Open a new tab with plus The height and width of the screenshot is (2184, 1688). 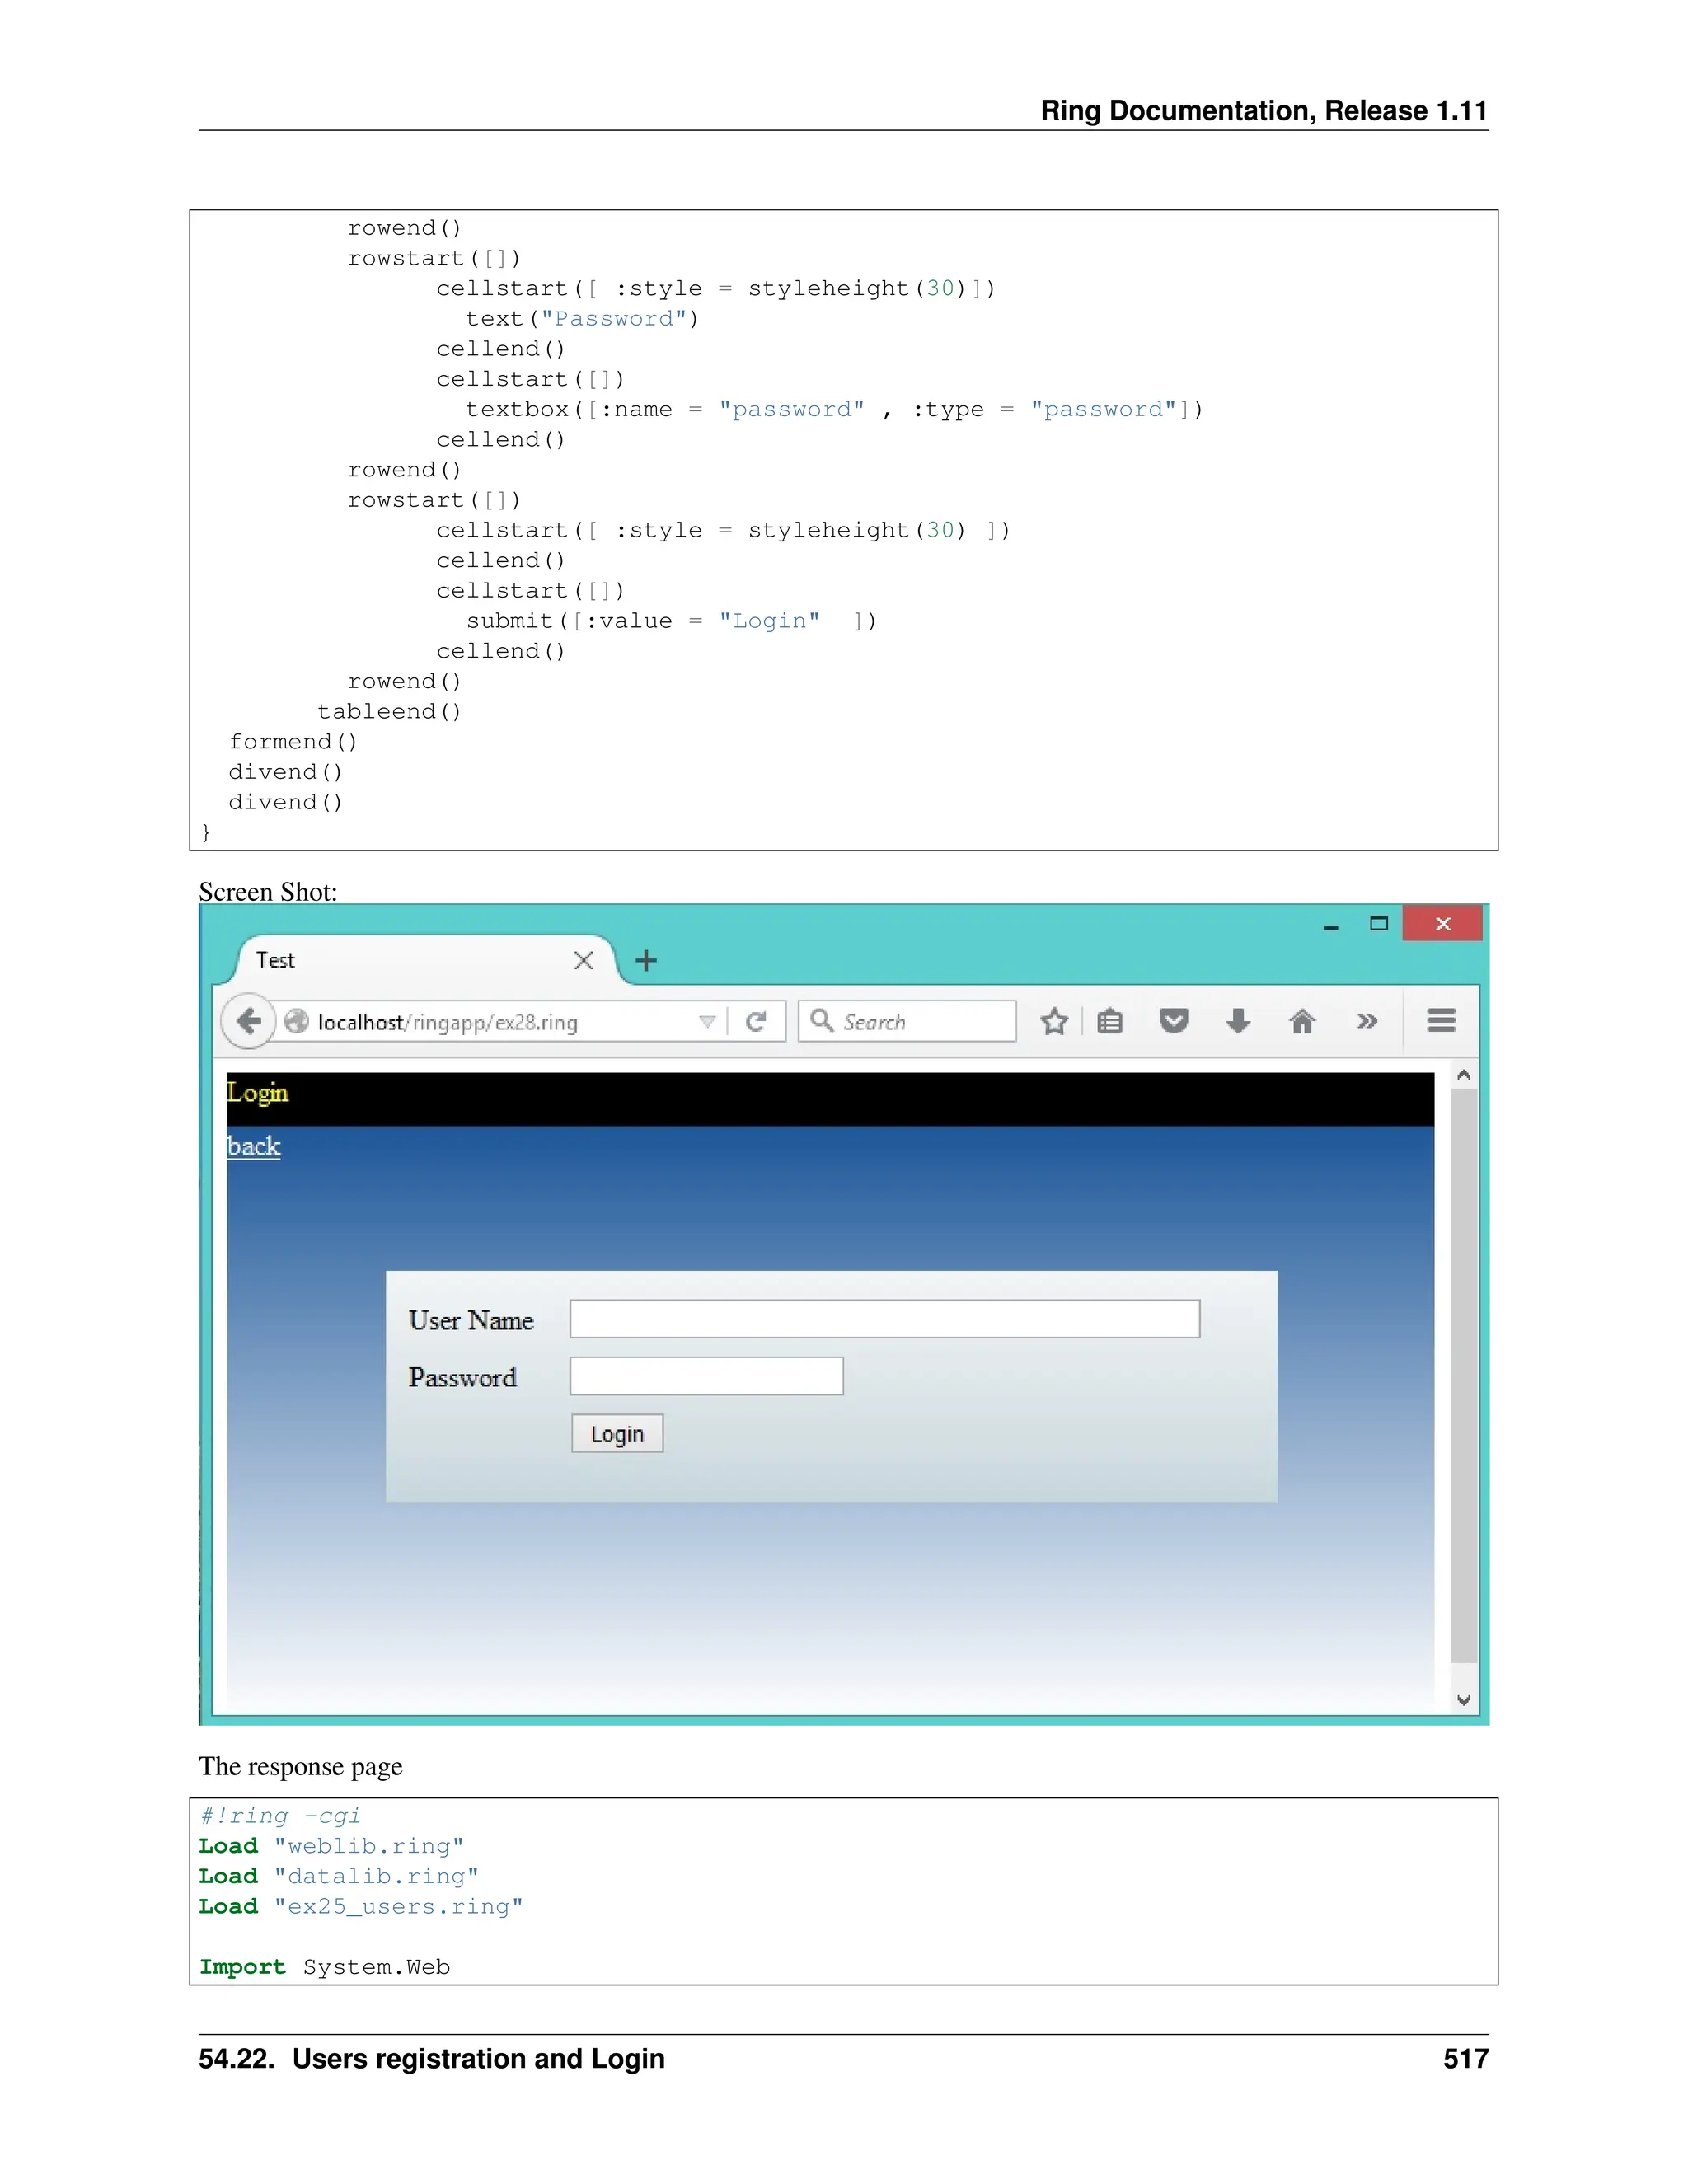646,961
